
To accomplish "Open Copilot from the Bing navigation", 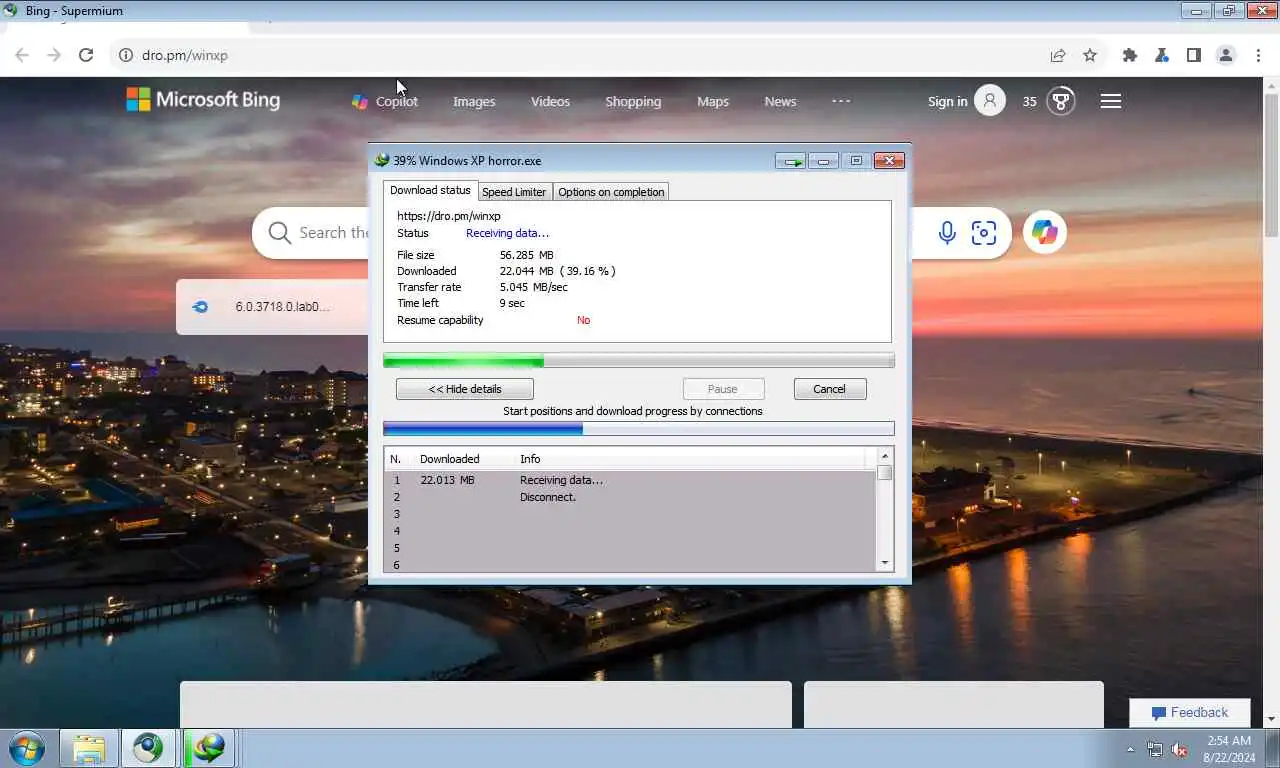I will coord(385,101).
